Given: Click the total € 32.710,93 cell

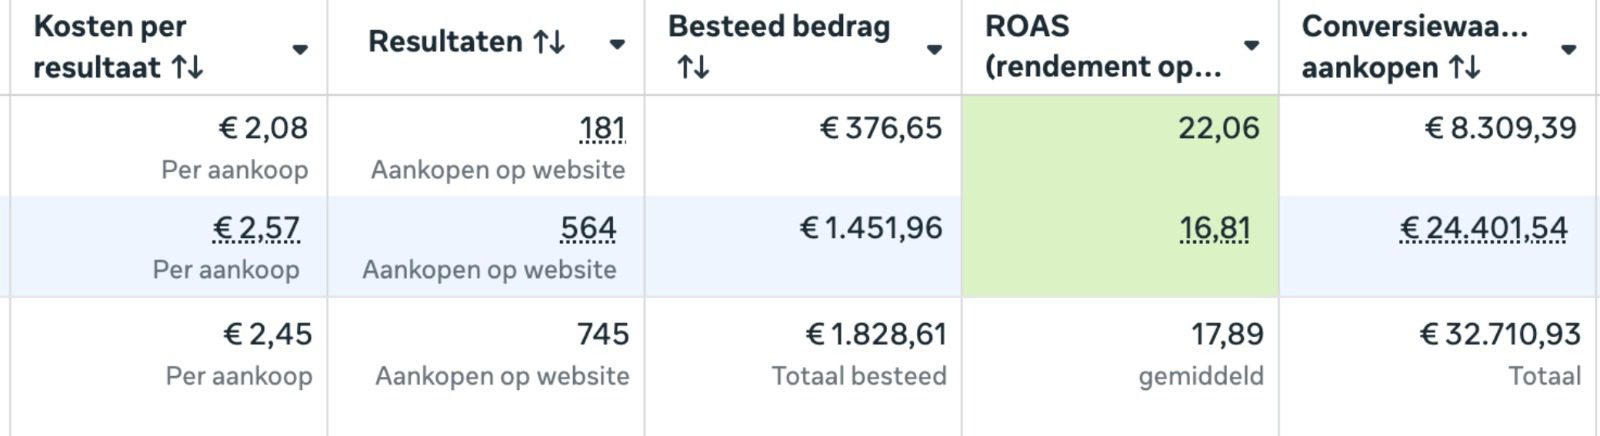Looking at the screenshot, I should point(1500,334).
